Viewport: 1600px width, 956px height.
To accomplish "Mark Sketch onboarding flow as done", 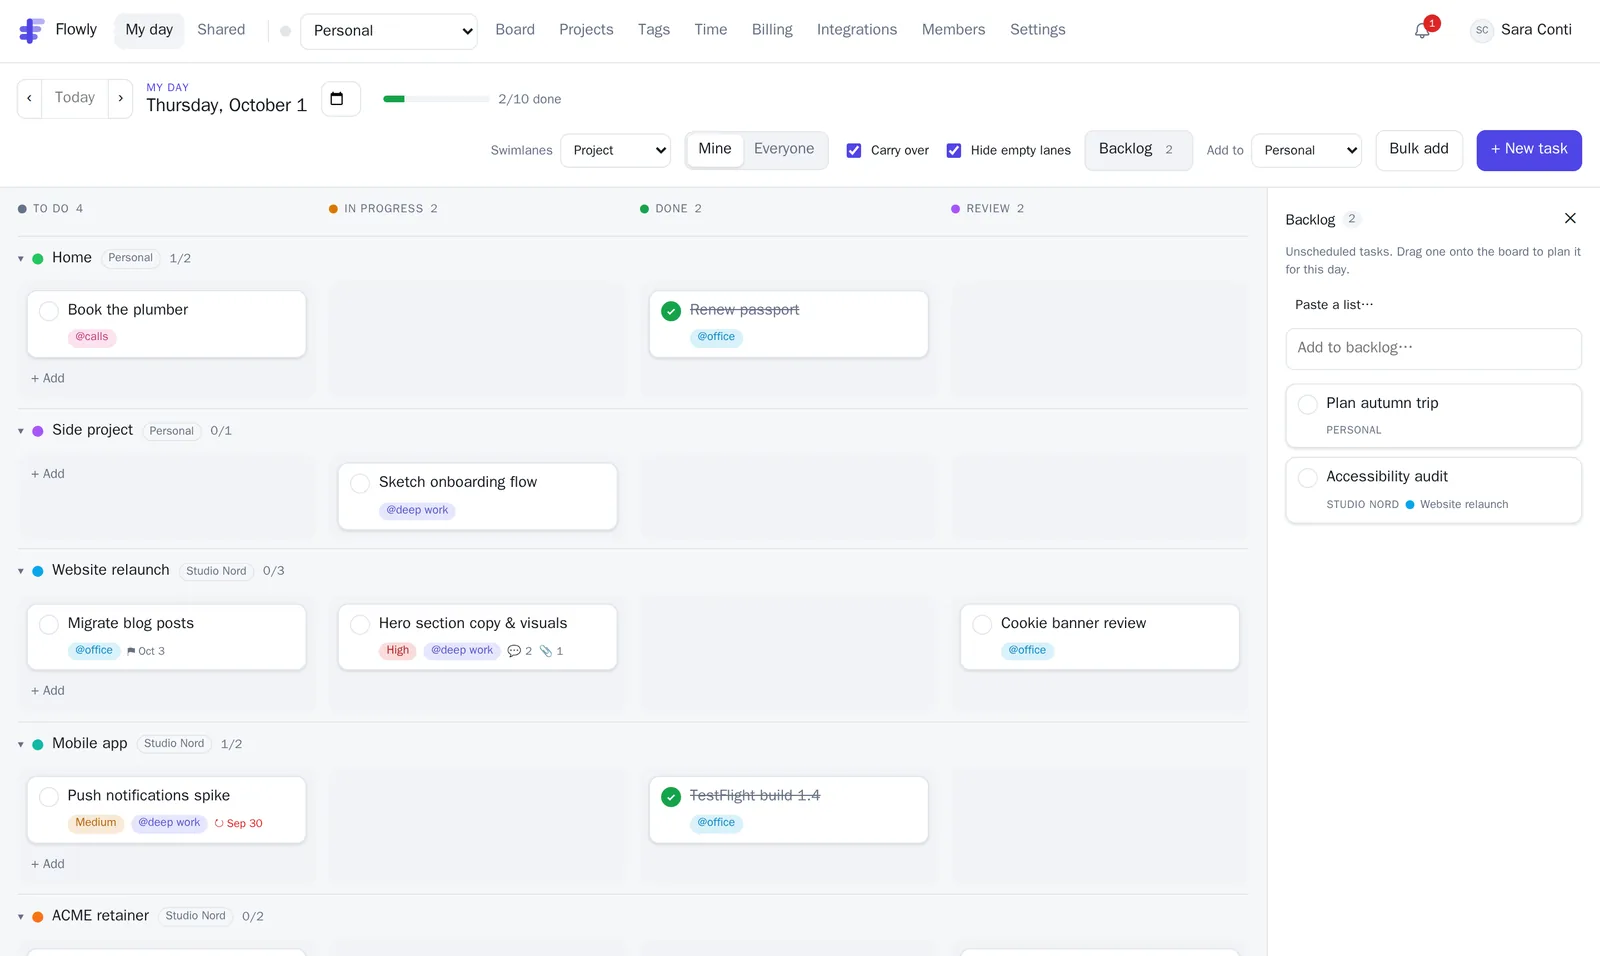I will (x=360, y=483).
